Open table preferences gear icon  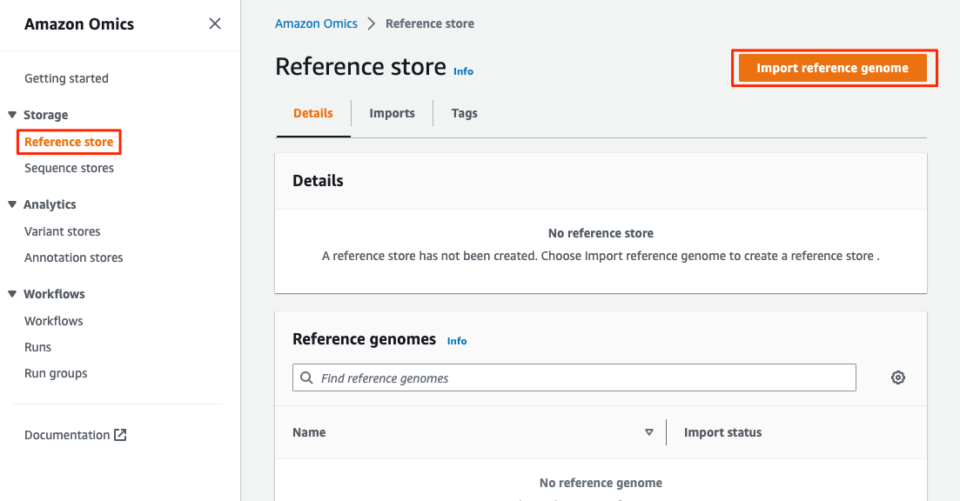tap(898, 377)
